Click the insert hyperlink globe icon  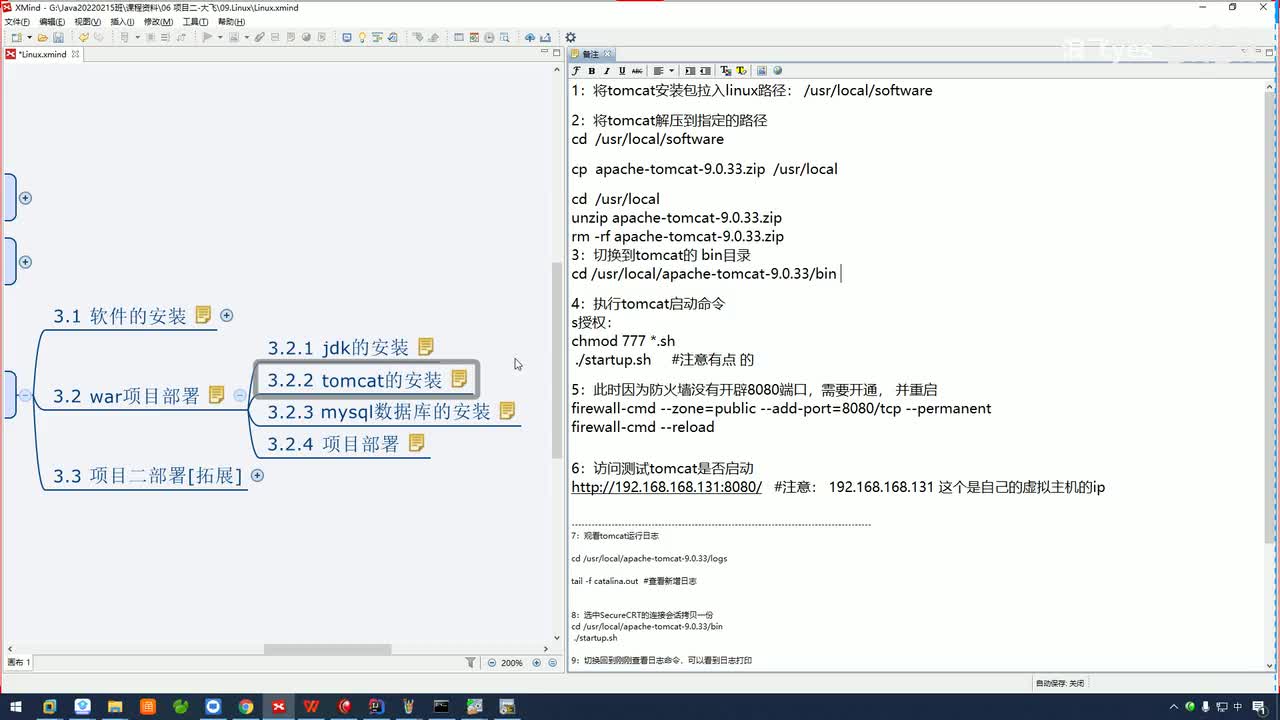coord(777,71)
